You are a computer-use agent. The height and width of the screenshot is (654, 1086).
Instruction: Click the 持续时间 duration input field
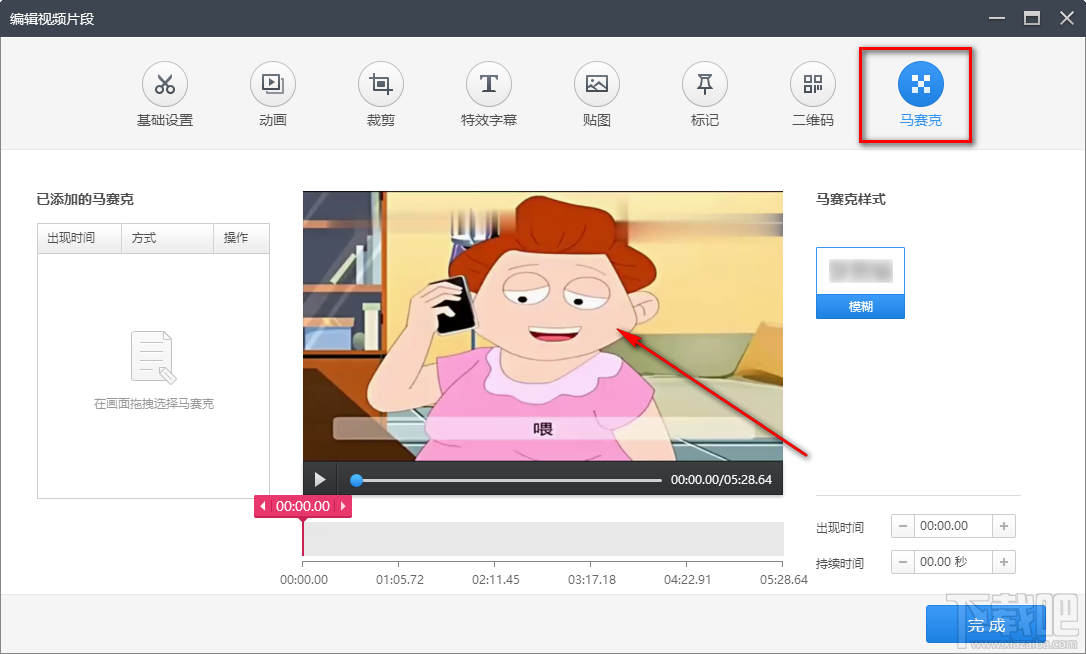953,562
